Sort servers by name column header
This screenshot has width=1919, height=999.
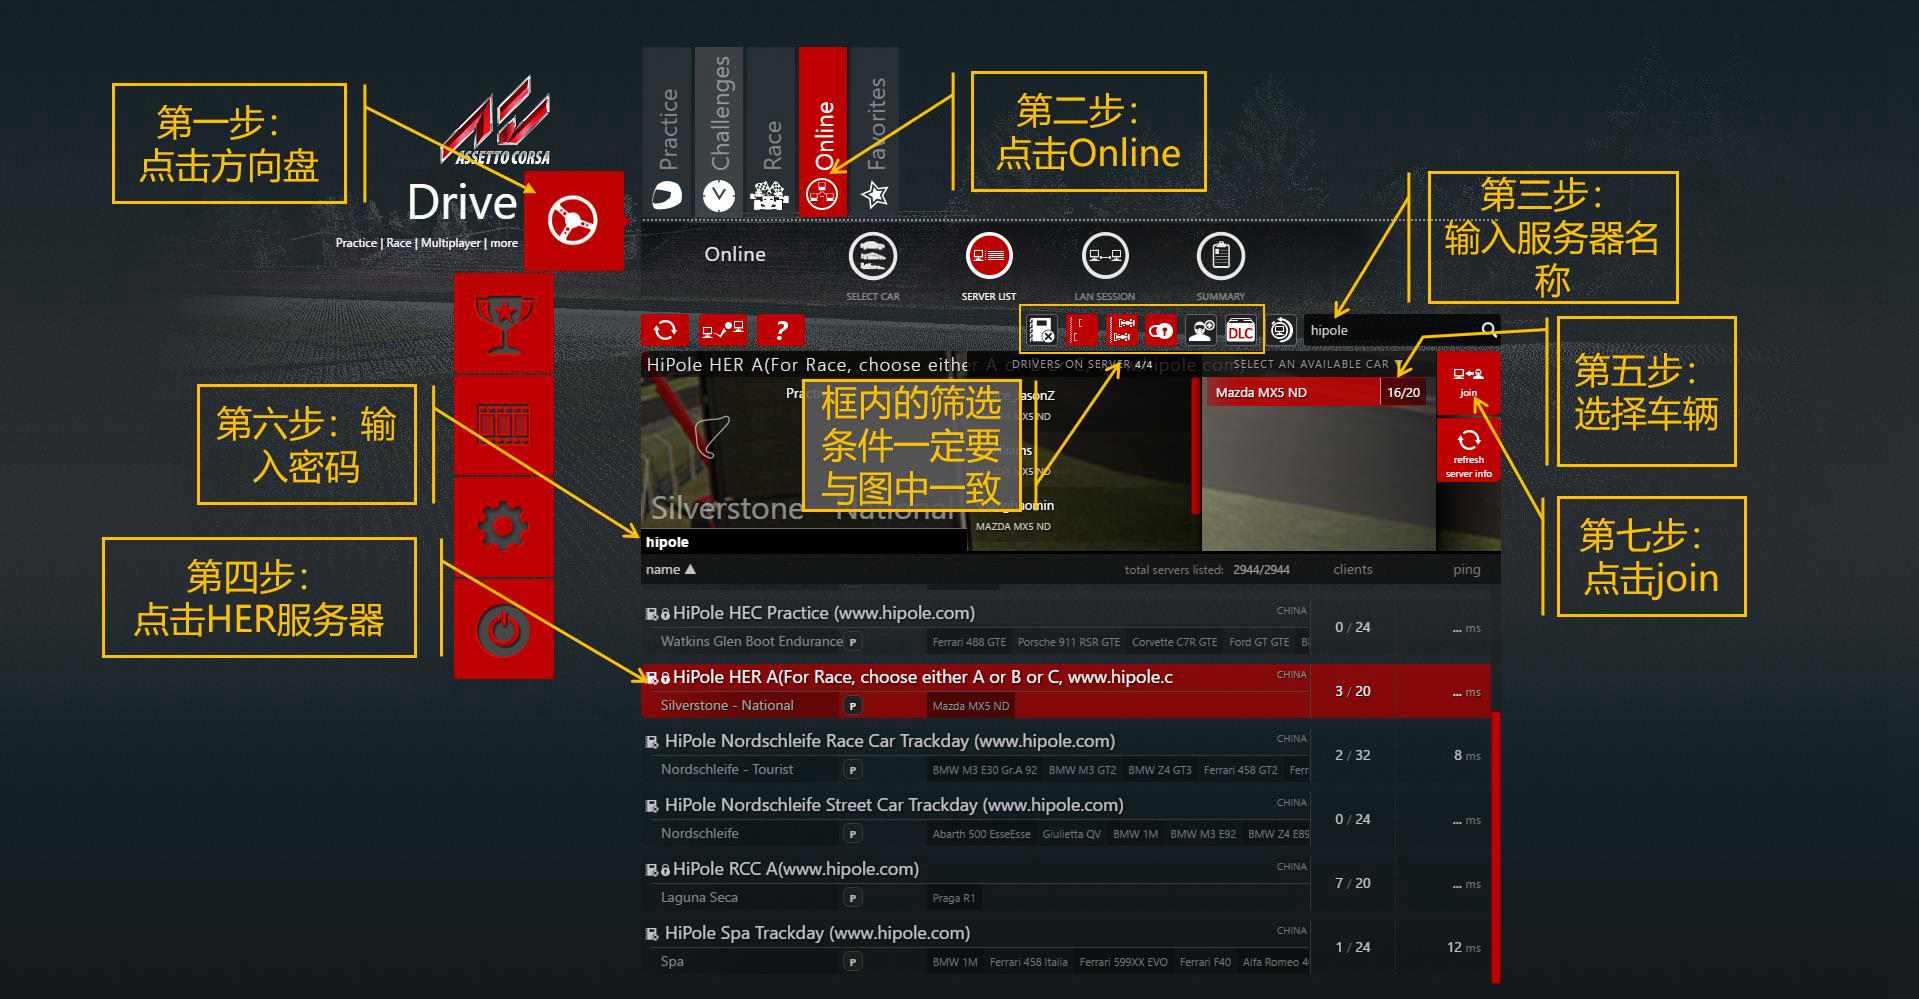pyautogui.click(x=670, y=569)
